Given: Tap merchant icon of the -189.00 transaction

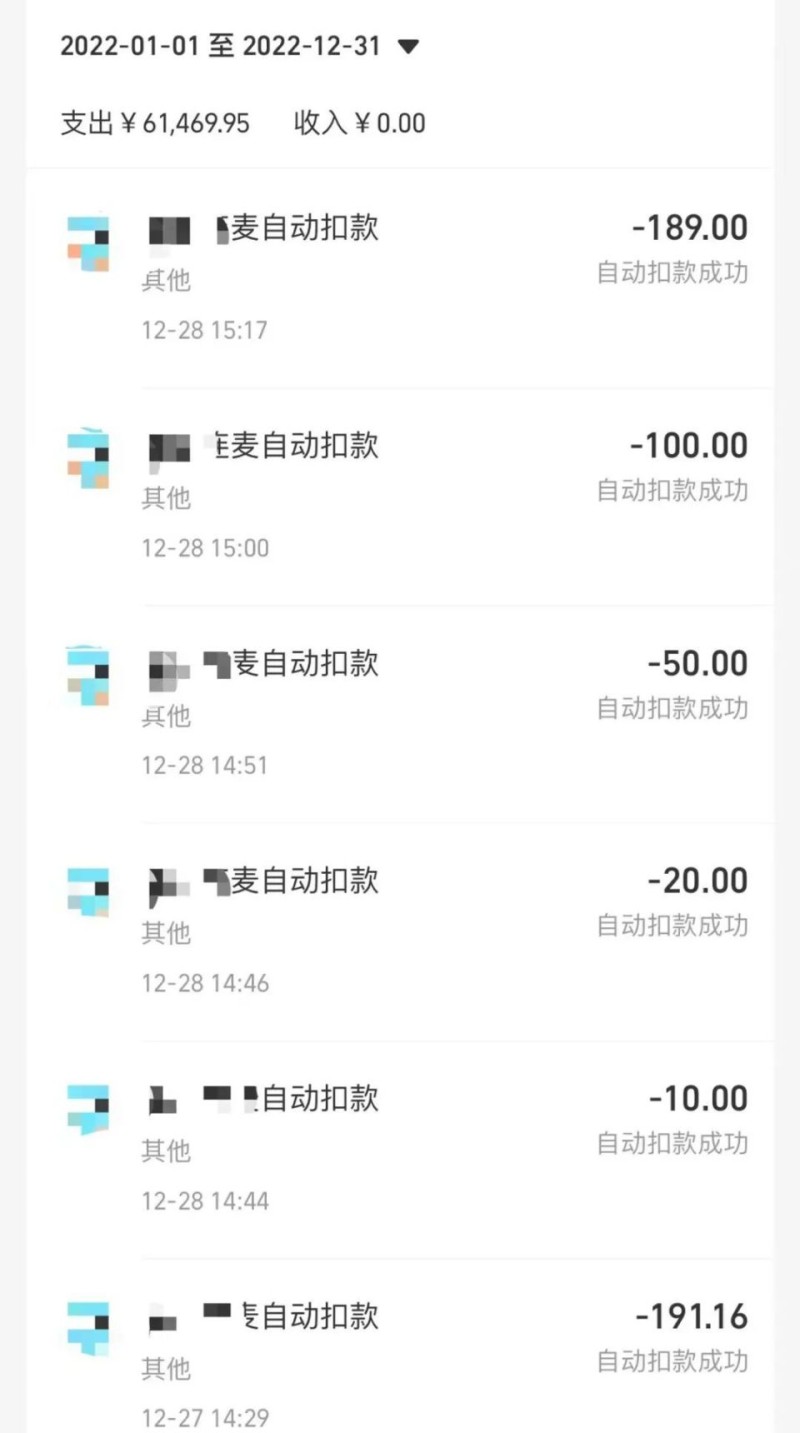Looking at the screenshot, I should point(88,243).
